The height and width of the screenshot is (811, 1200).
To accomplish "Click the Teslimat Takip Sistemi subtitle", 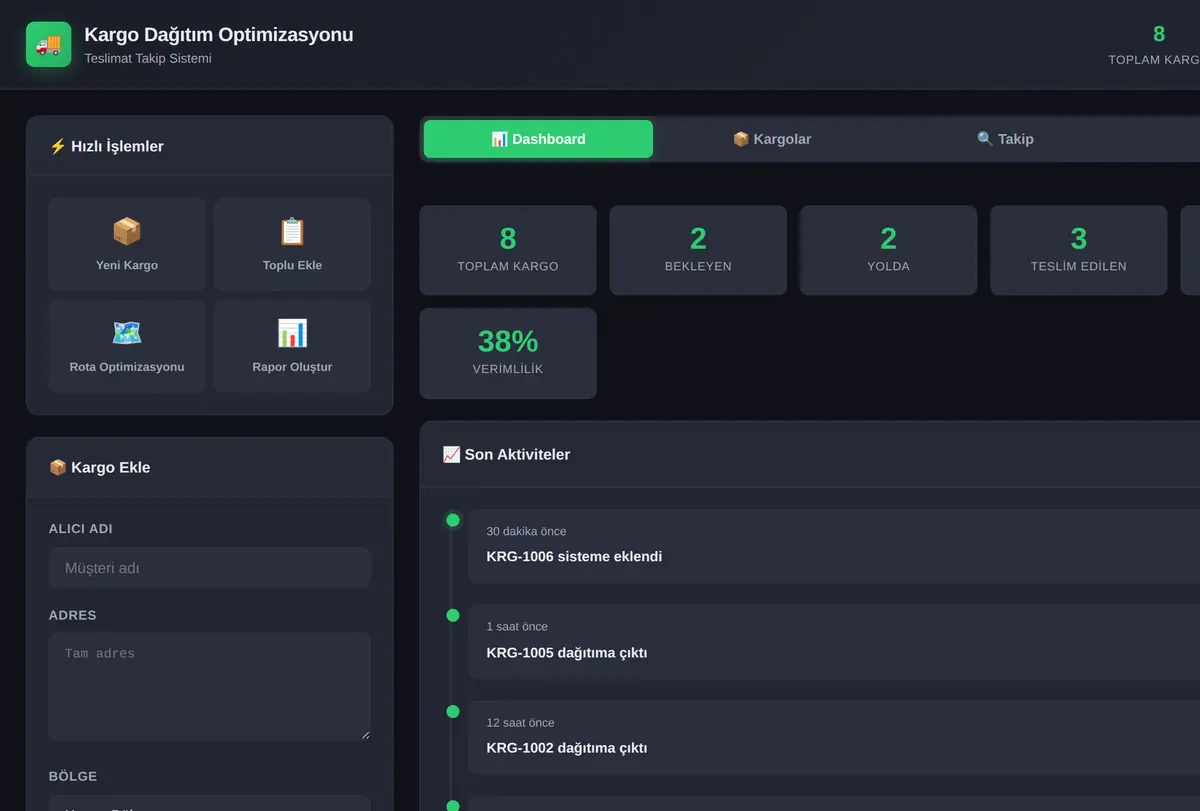I will coord(148,59).
